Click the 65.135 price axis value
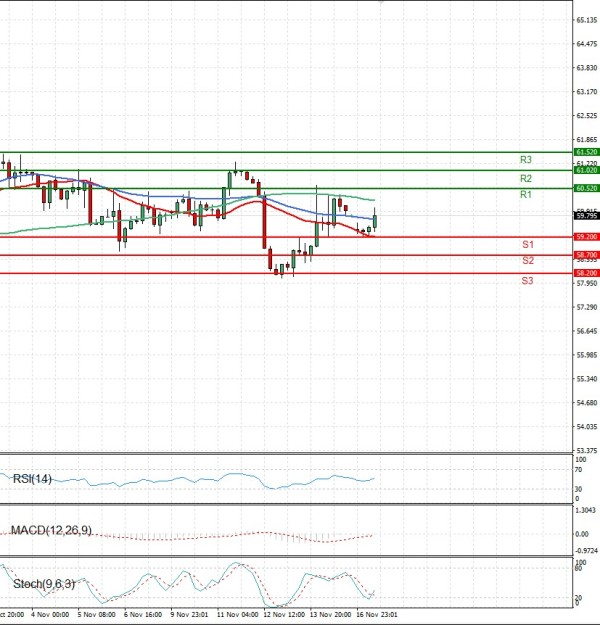The height and width of the screenshot is (625, 600). pos(586,20)
